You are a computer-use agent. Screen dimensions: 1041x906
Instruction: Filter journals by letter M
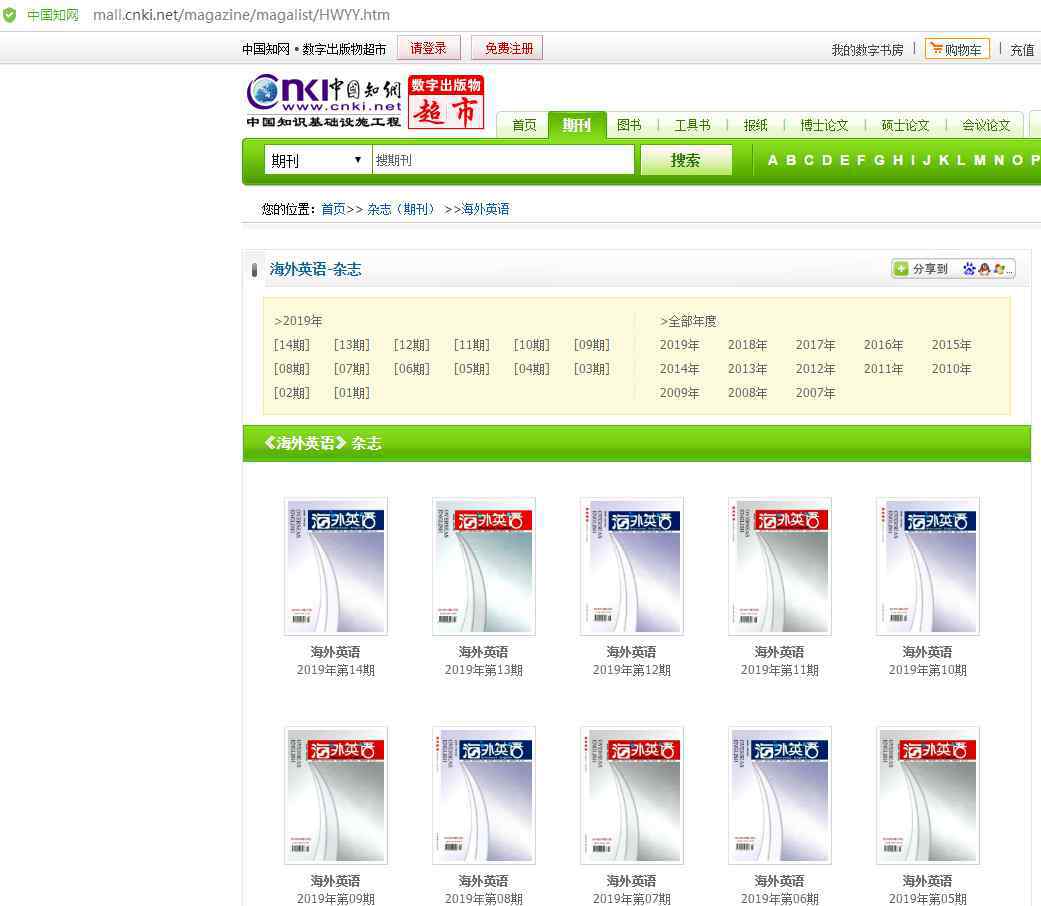coord(979,160)
